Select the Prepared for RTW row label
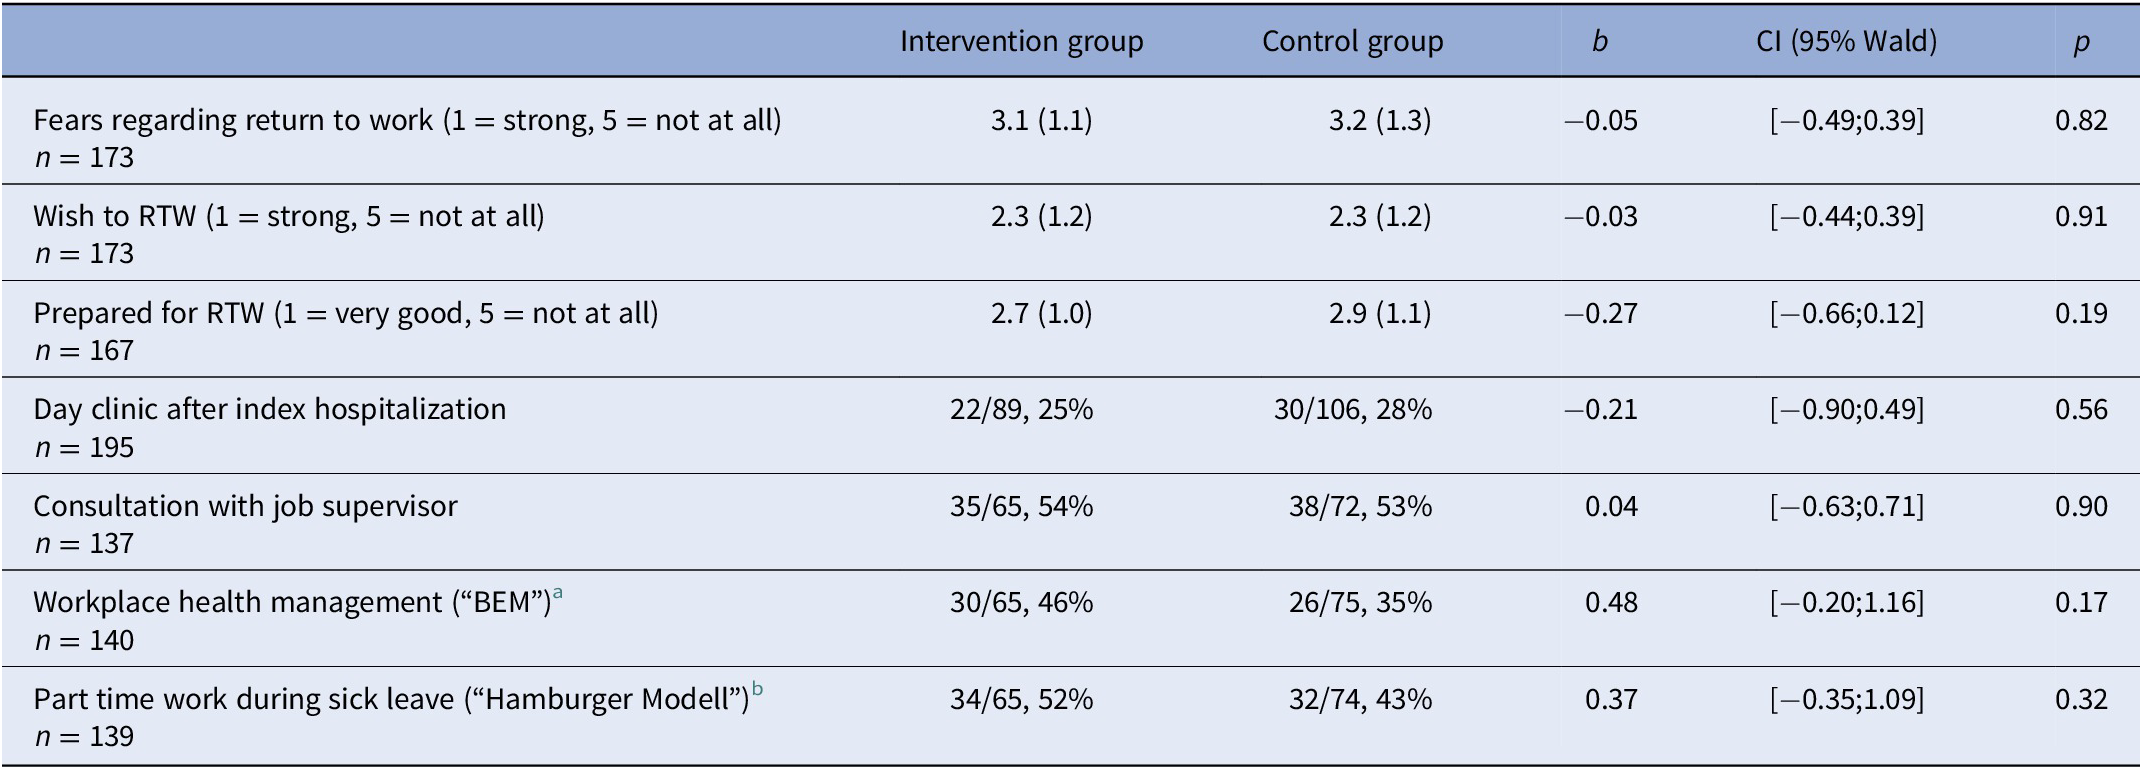The width and height of the screenshot is (2142, 769). point(345,313)
